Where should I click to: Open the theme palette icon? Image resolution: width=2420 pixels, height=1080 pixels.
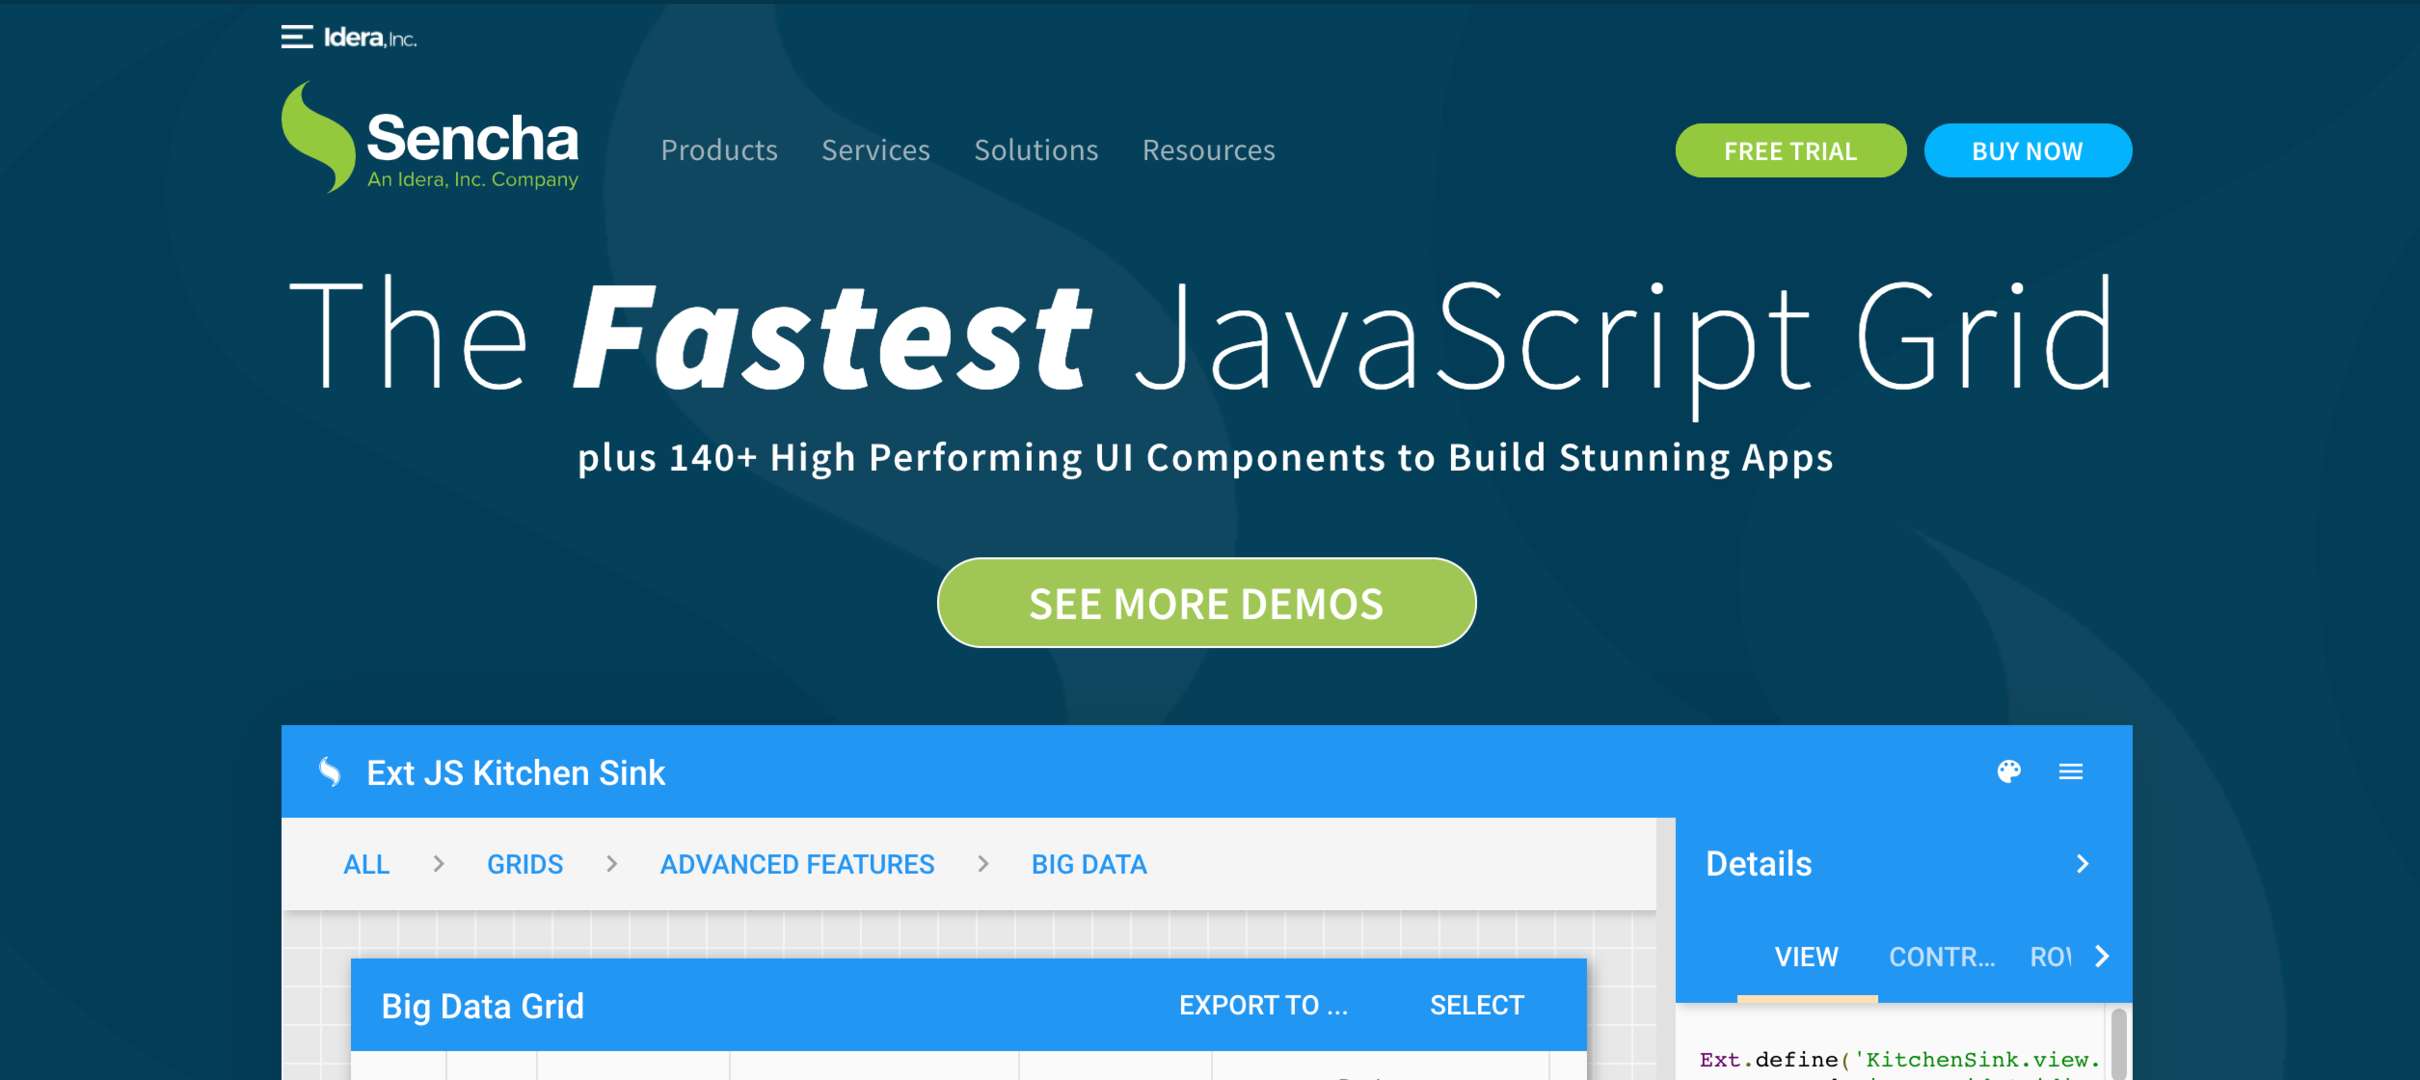[2009, 771]
